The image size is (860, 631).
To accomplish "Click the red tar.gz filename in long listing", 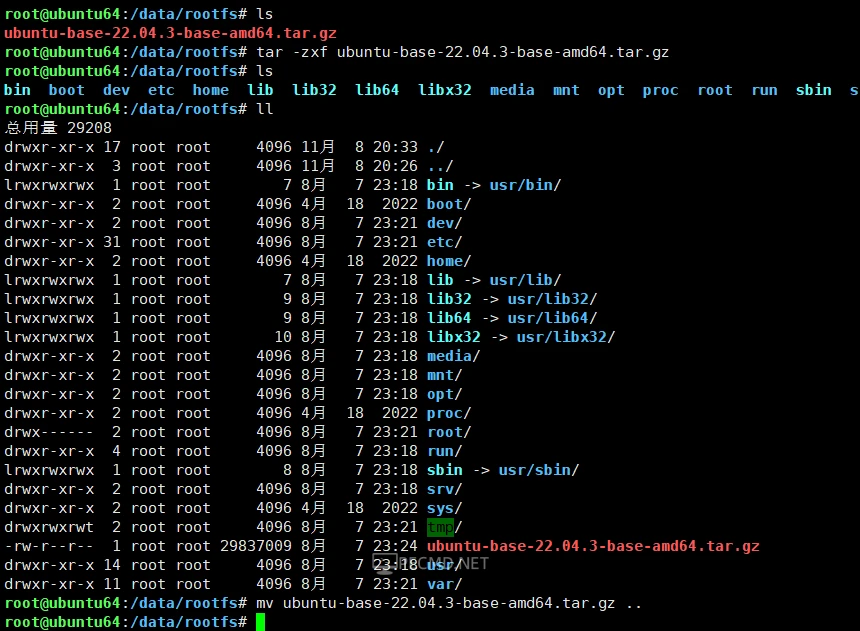I will click(x=593, y=547).
